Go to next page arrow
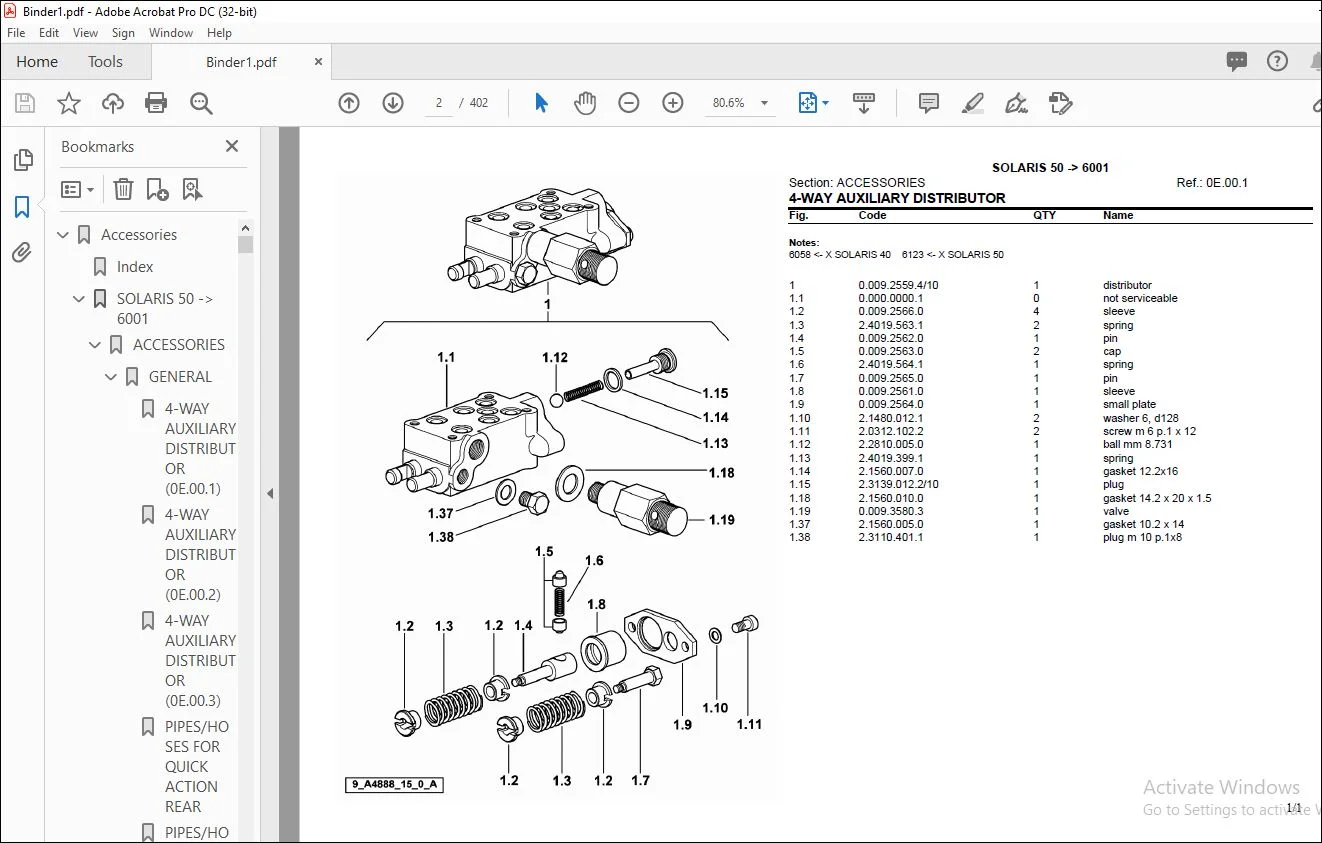This screenshot has height=843, width=1322. point(393,103)
